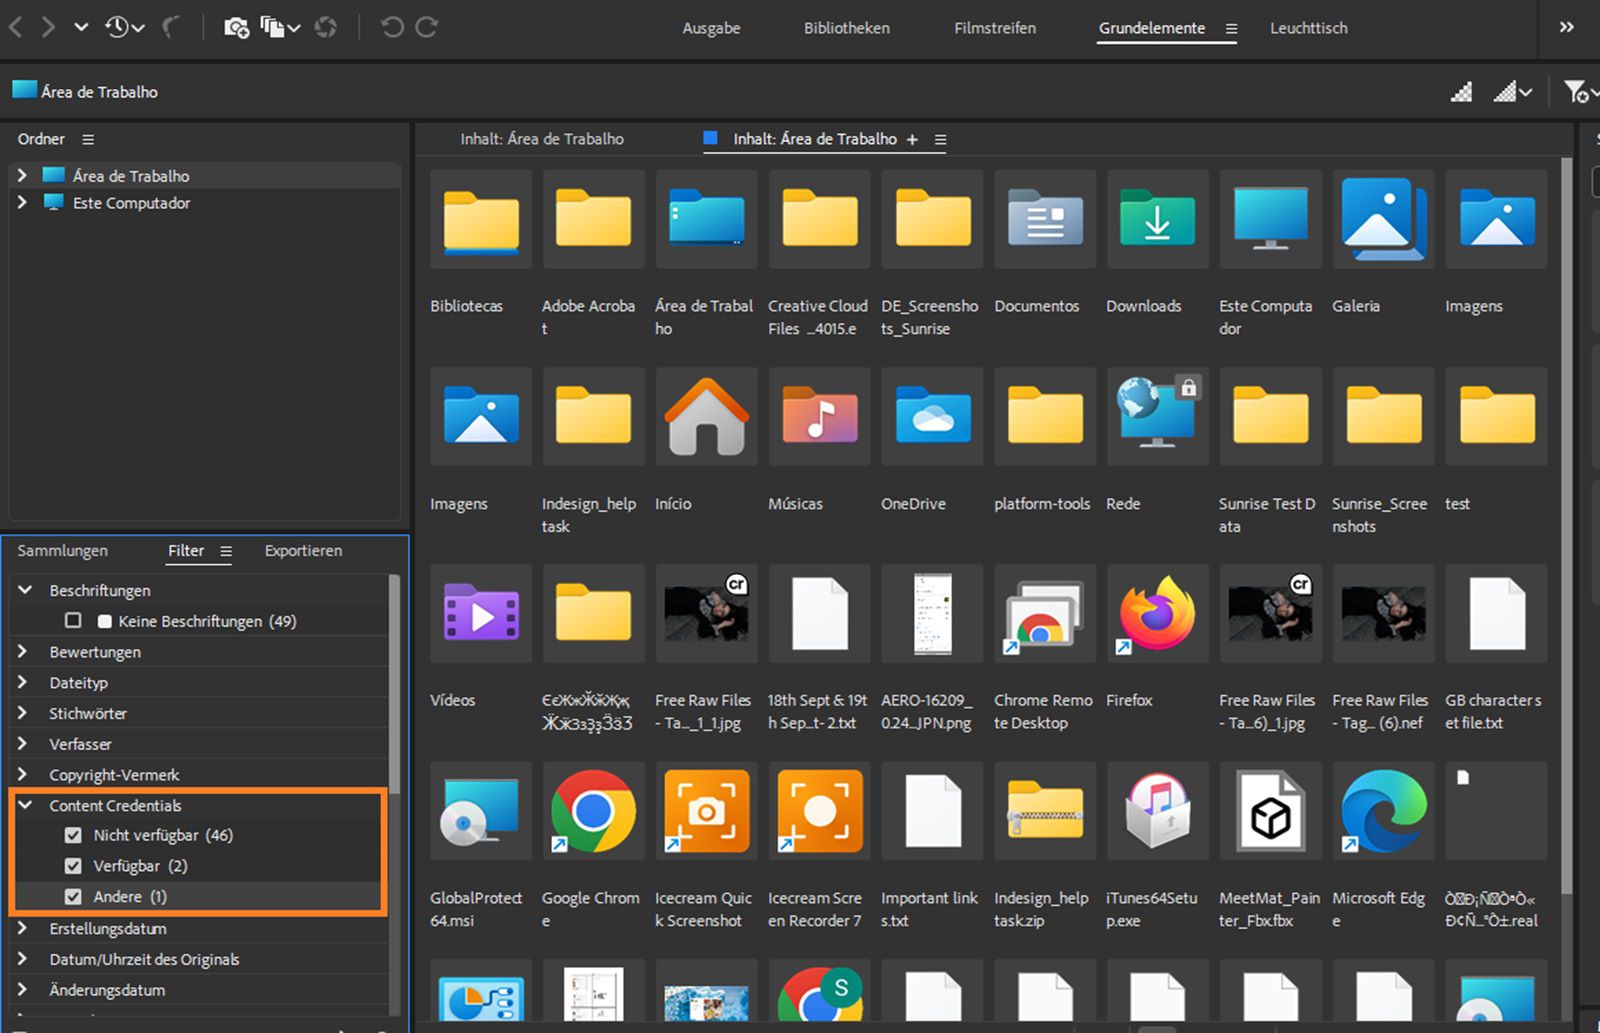
Task: Expand Este Computador in Ordner tree
Action: [x=22, y=203]
